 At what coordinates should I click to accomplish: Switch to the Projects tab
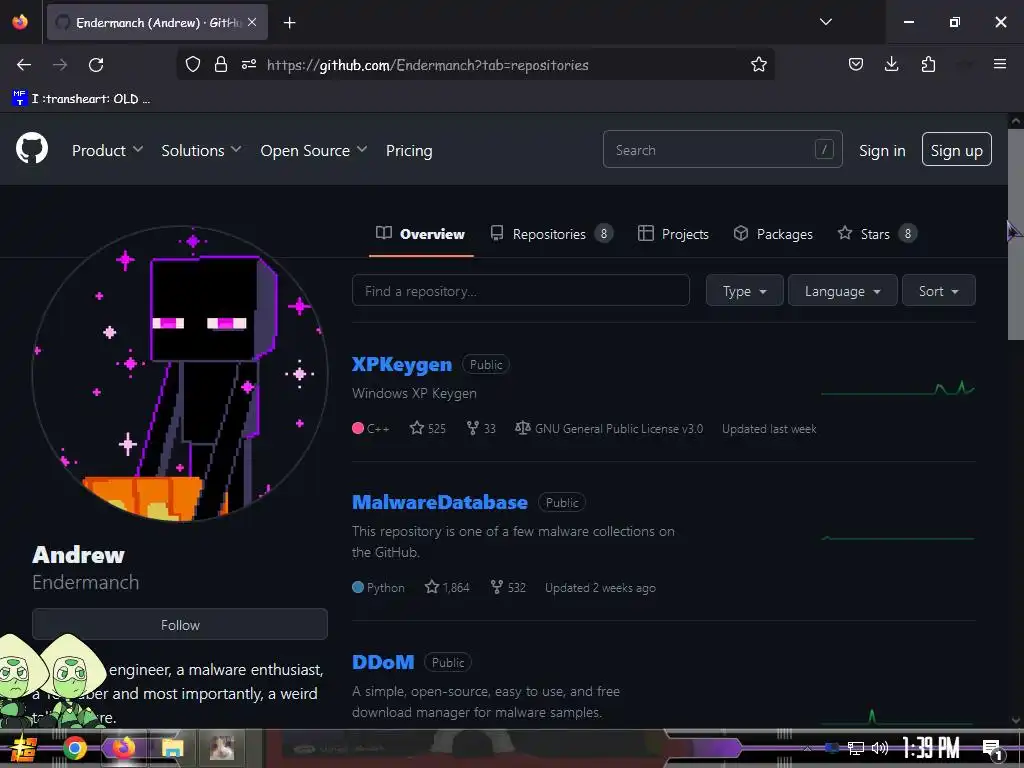(673, 234)
